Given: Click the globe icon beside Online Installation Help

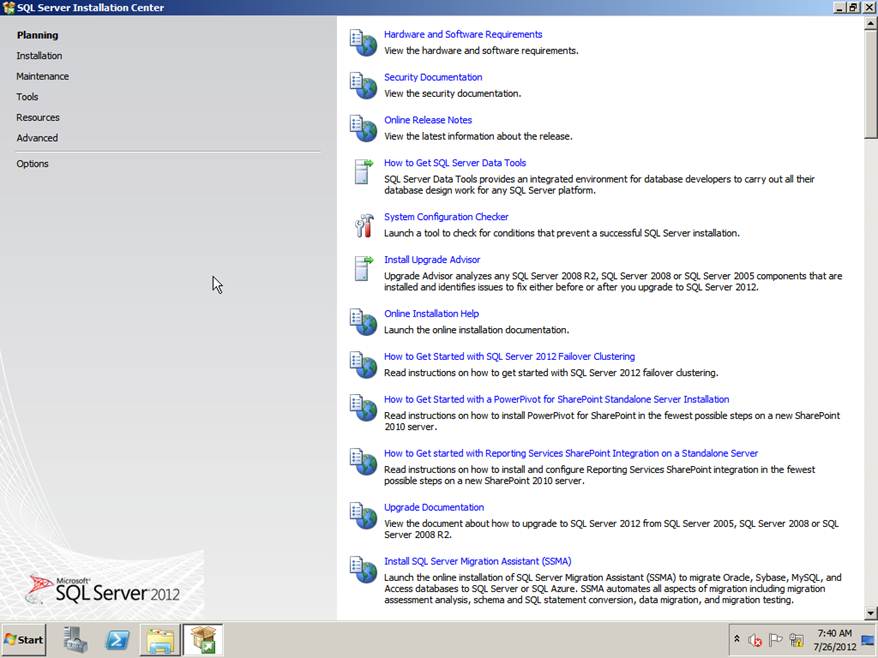Looking at the screenshot, I should [x=363, y=322].
